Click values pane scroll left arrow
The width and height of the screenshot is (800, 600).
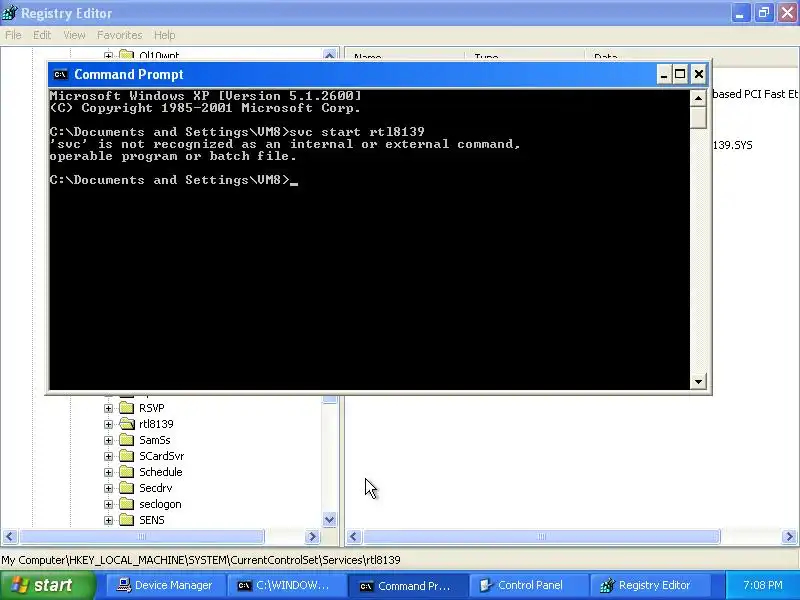(x=354, y=537)
